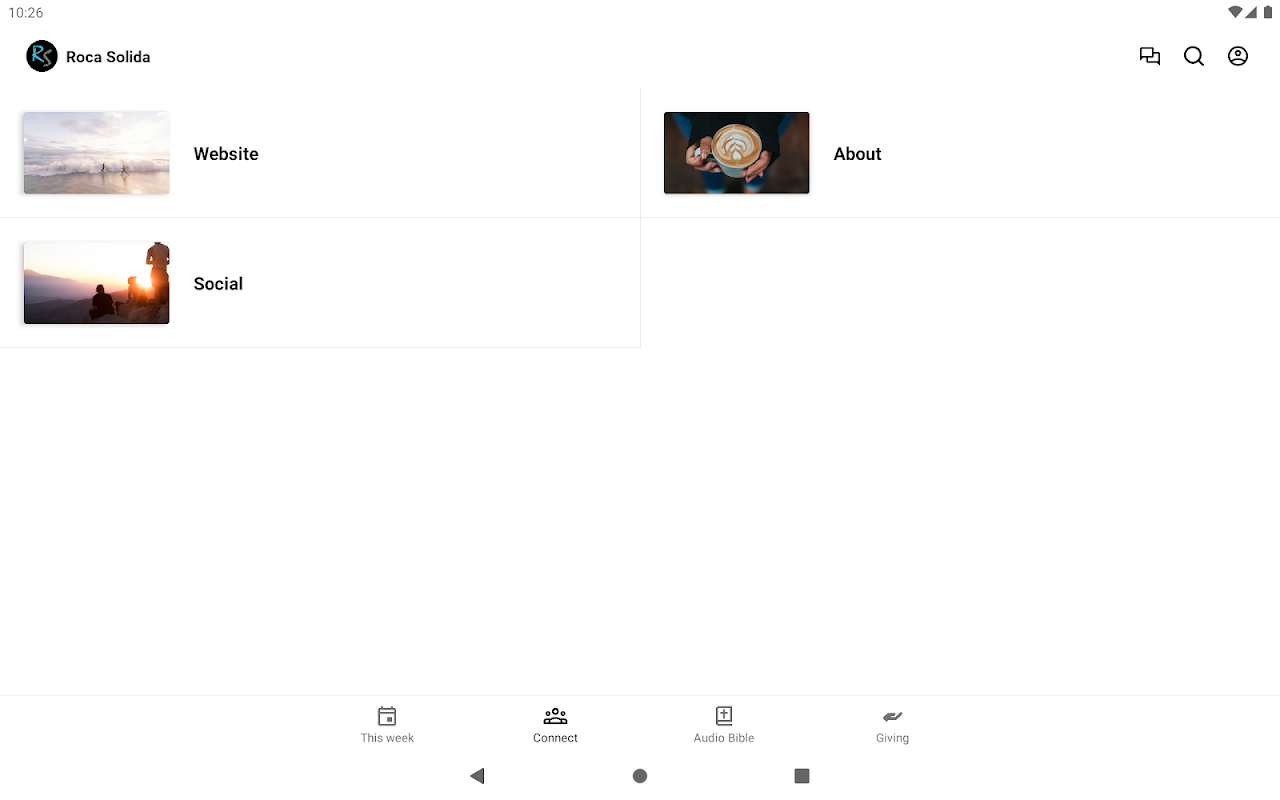The width and height of the screenshot is (1280, 800).
Task: Switch to the Giving tab label
Action: point(892,738)
